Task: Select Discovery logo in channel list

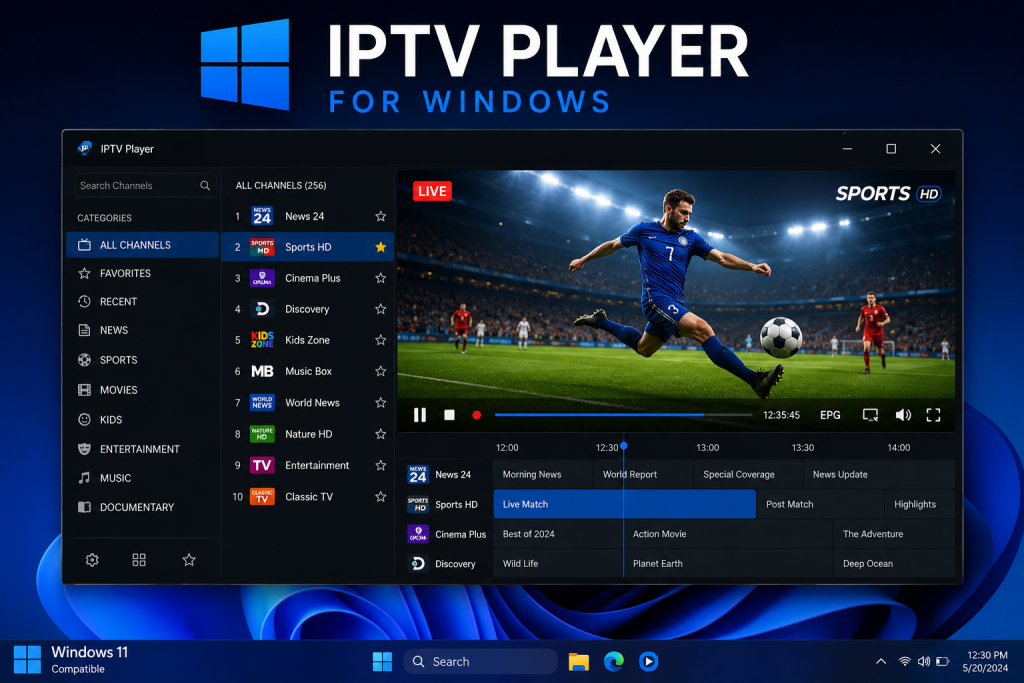Action: coord(262,309)
